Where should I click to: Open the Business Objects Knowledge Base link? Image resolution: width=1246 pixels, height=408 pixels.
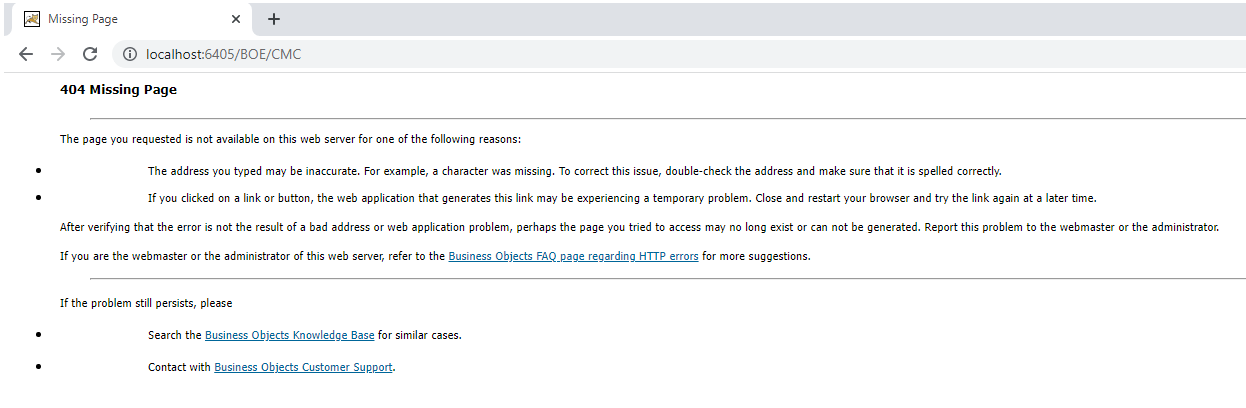(x=289, y=335)
